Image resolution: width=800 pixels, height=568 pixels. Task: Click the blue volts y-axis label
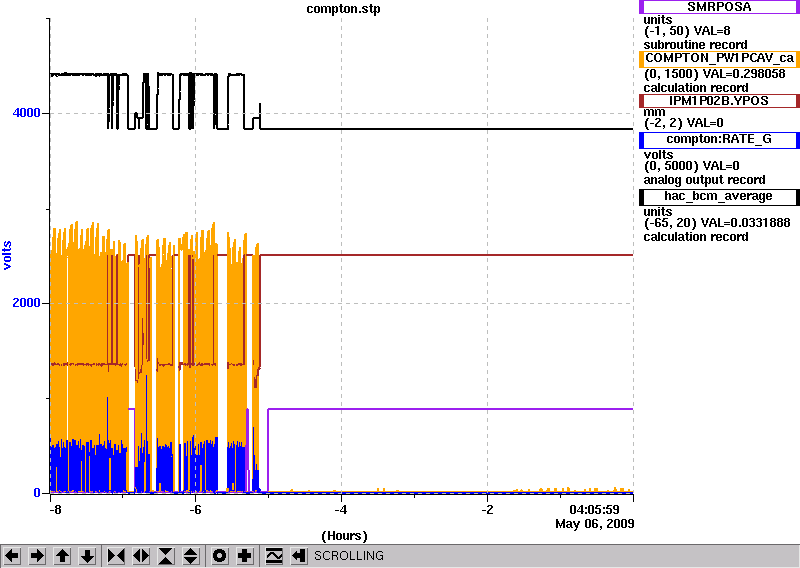[7, 256]
